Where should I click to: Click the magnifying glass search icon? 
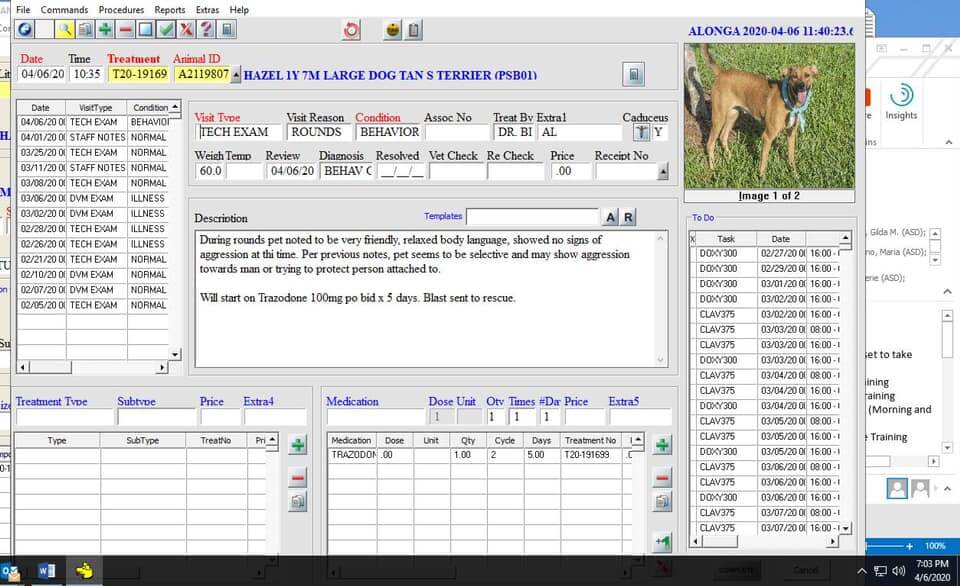(64, 30)
